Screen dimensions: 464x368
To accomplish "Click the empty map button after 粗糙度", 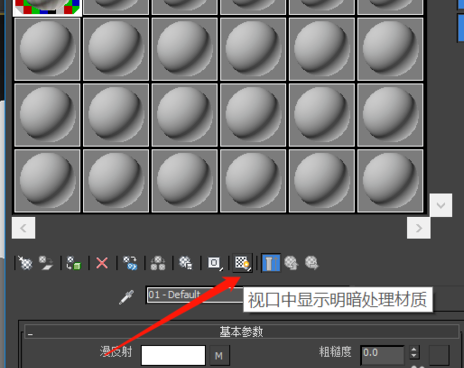I will coord(439,355).
